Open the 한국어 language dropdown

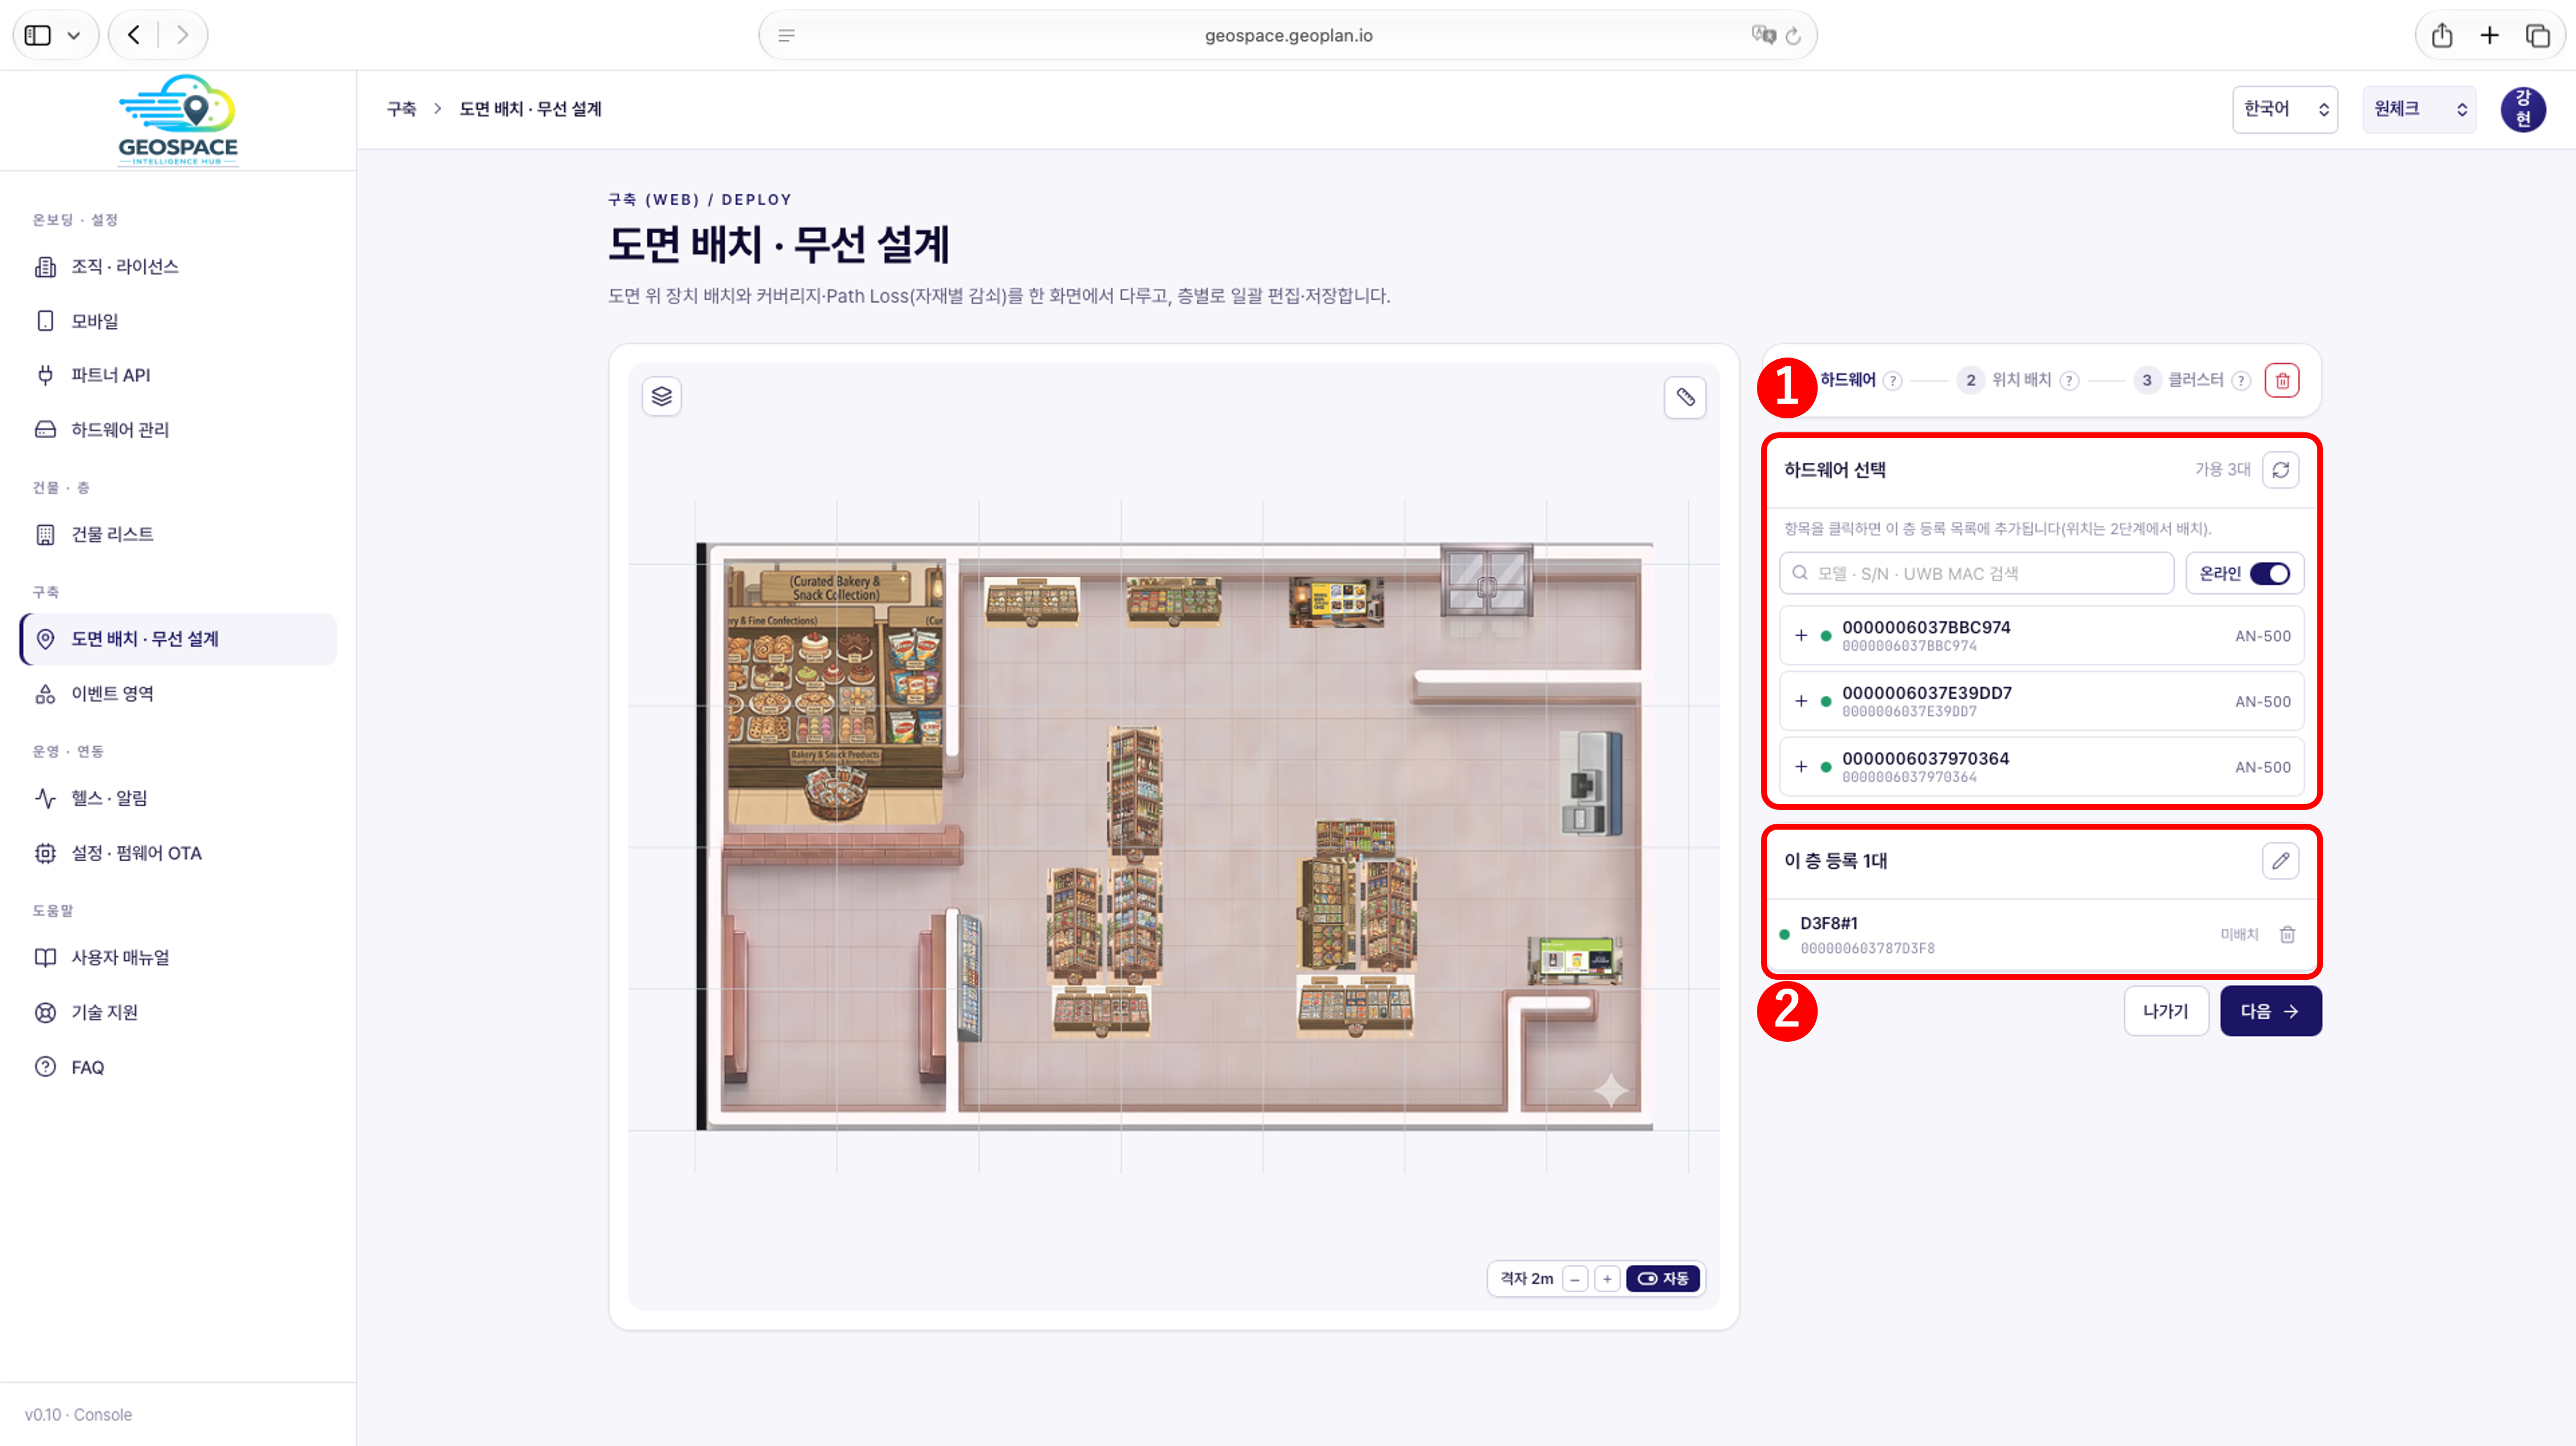tap(2285, 109)
